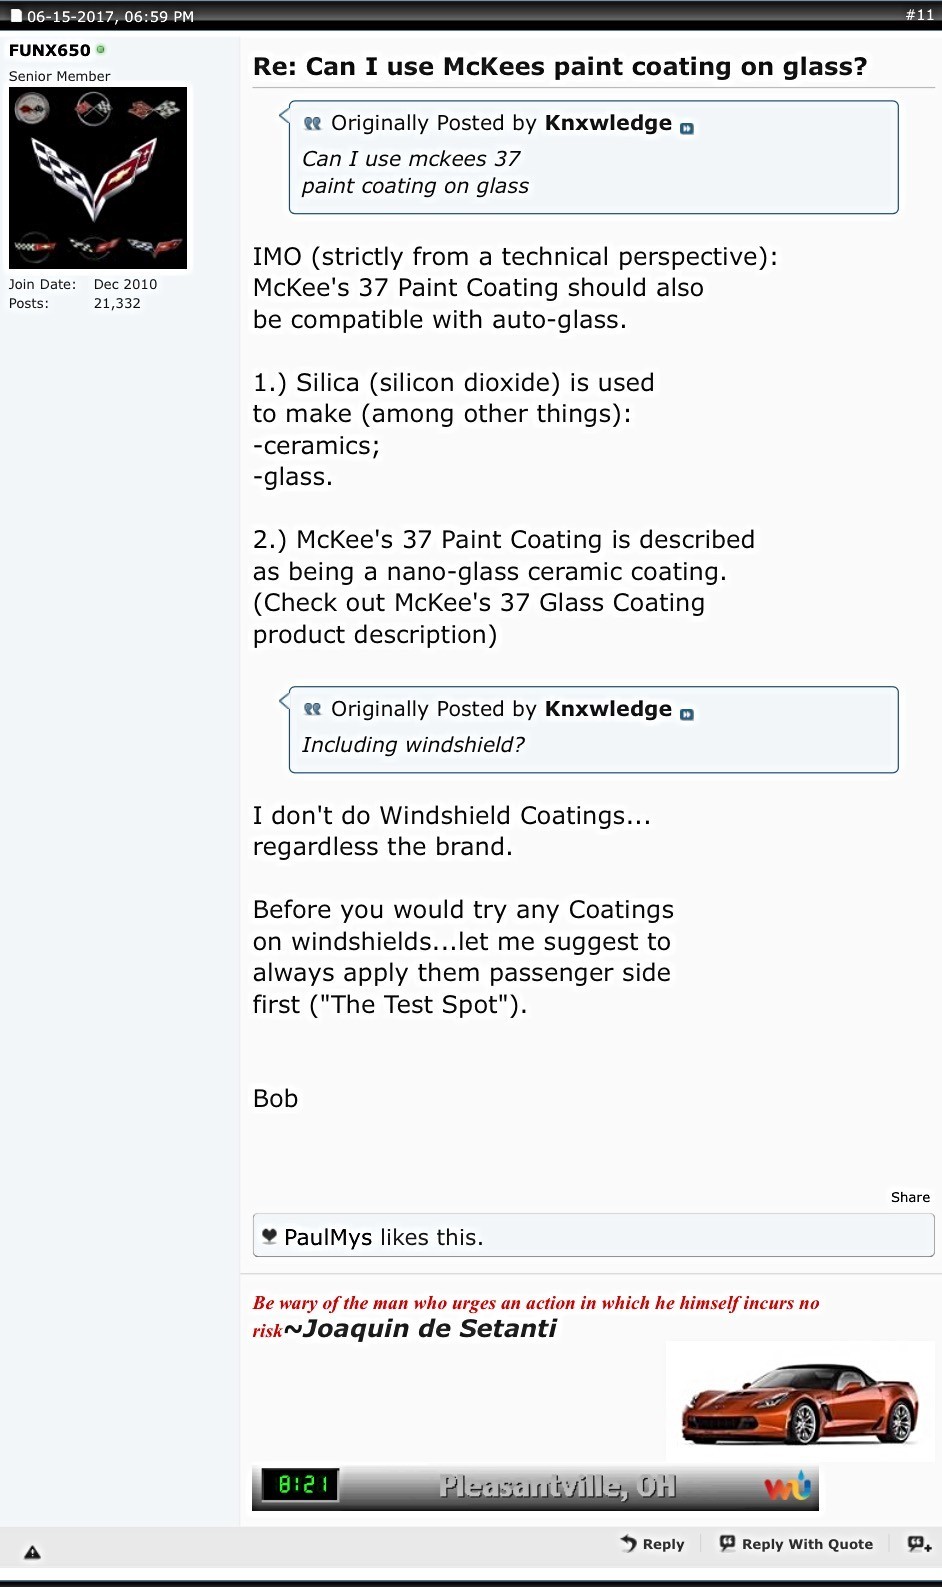The width and height of the screenshot is (942, 1587).
Task: Click Share link below the post
Action: point(910,1197)
